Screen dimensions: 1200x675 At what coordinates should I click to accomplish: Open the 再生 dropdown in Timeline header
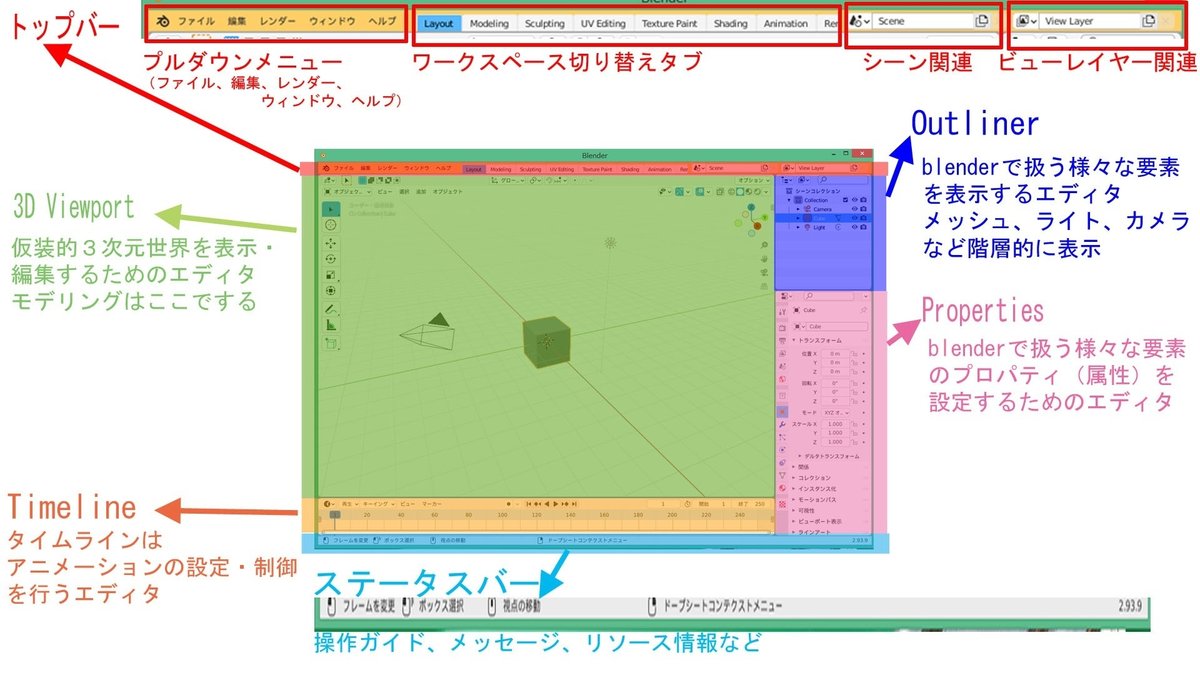tap(349, 504)
